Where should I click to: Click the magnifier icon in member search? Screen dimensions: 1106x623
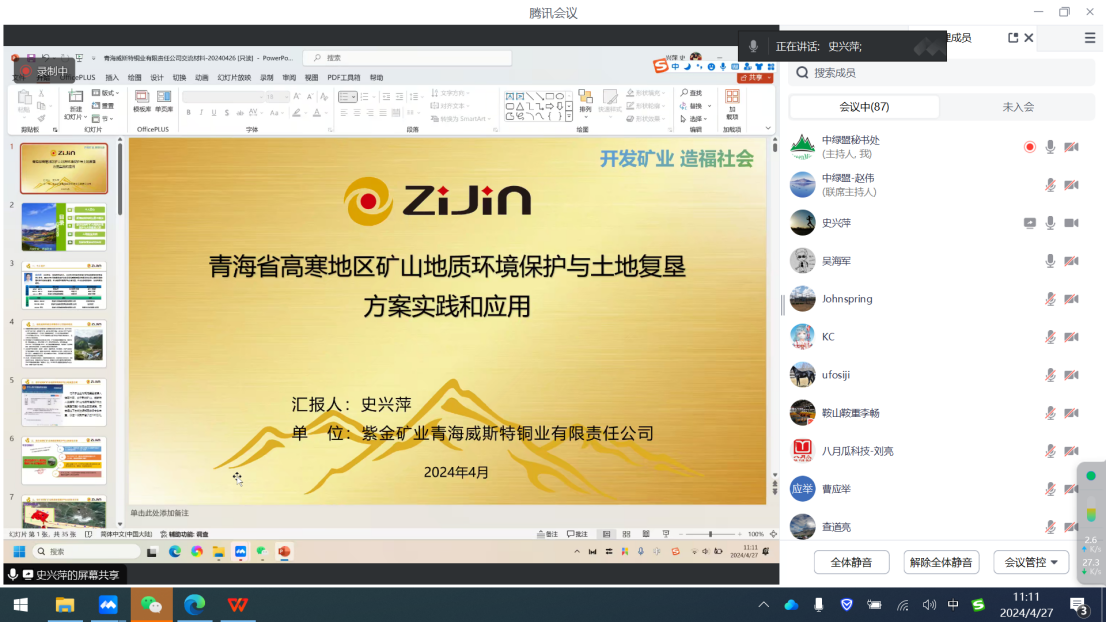pyautogui.click(x=803, y=73)
